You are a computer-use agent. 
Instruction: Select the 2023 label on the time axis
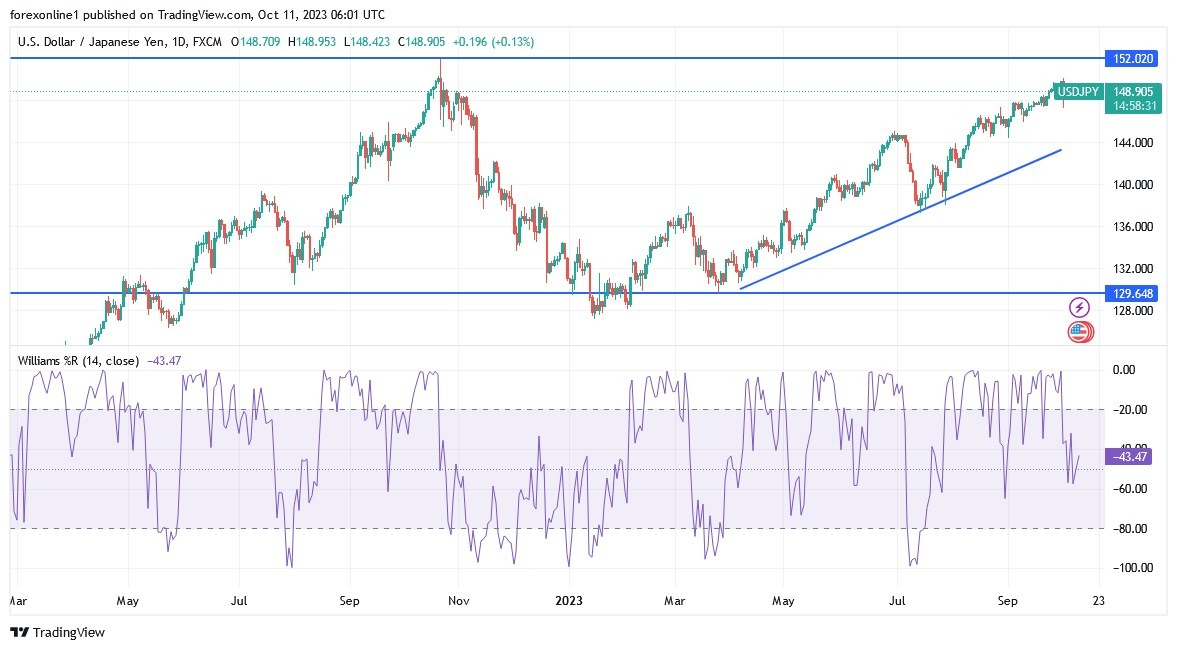(x=570, y=601)
